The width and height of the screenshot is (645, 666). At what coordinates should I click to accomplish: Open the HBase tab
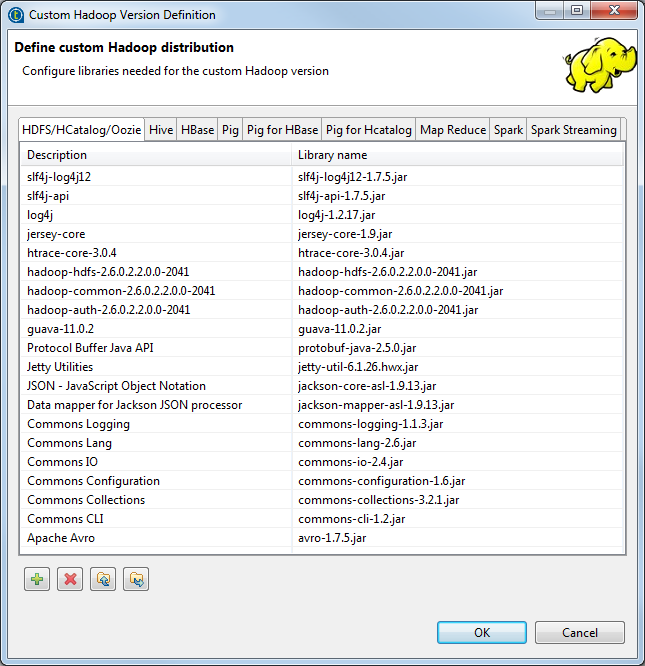coord(197,130)
